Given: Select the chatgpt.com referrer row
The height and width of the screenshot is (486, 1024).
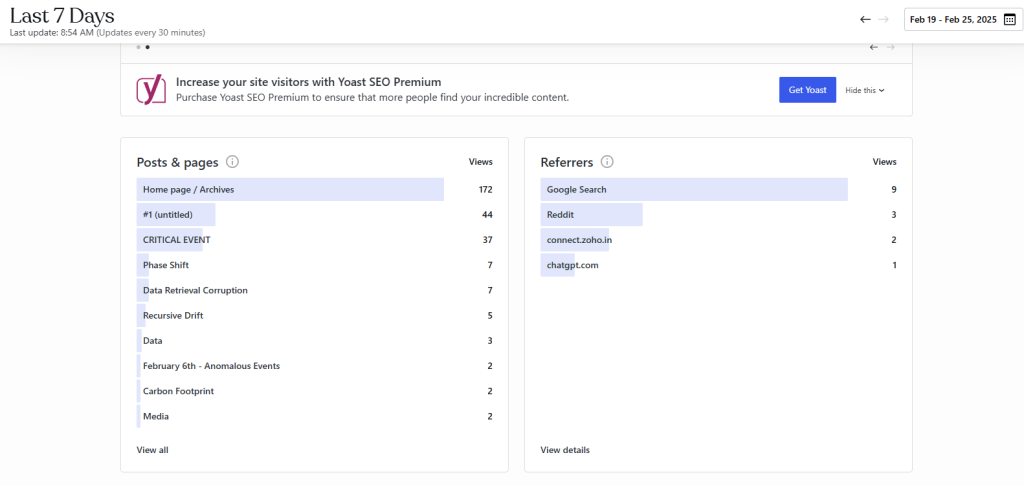Looking at the screenshot, I should [x=573, y=265].
